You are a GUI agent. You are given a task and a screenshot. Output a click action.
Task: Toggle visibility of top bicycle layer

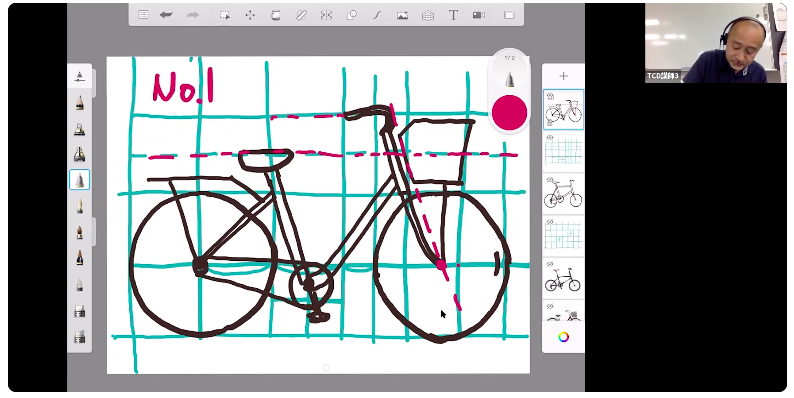[x=550, y=96]
